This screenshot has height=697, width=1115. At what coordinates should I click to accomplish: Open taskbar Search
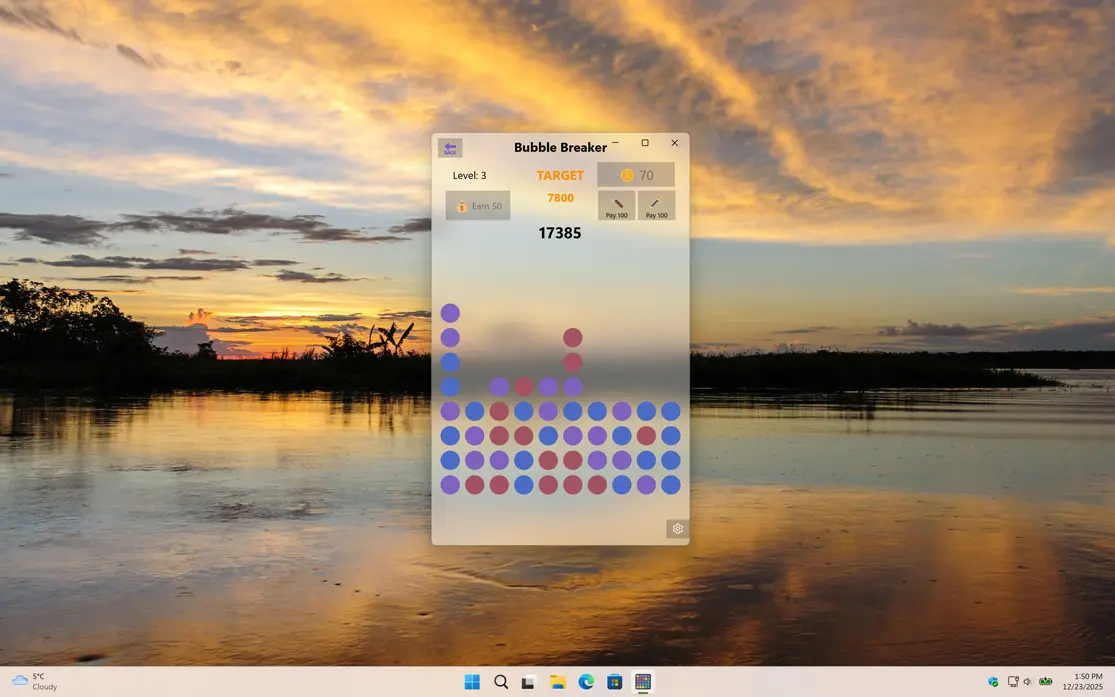click(501, 682)
